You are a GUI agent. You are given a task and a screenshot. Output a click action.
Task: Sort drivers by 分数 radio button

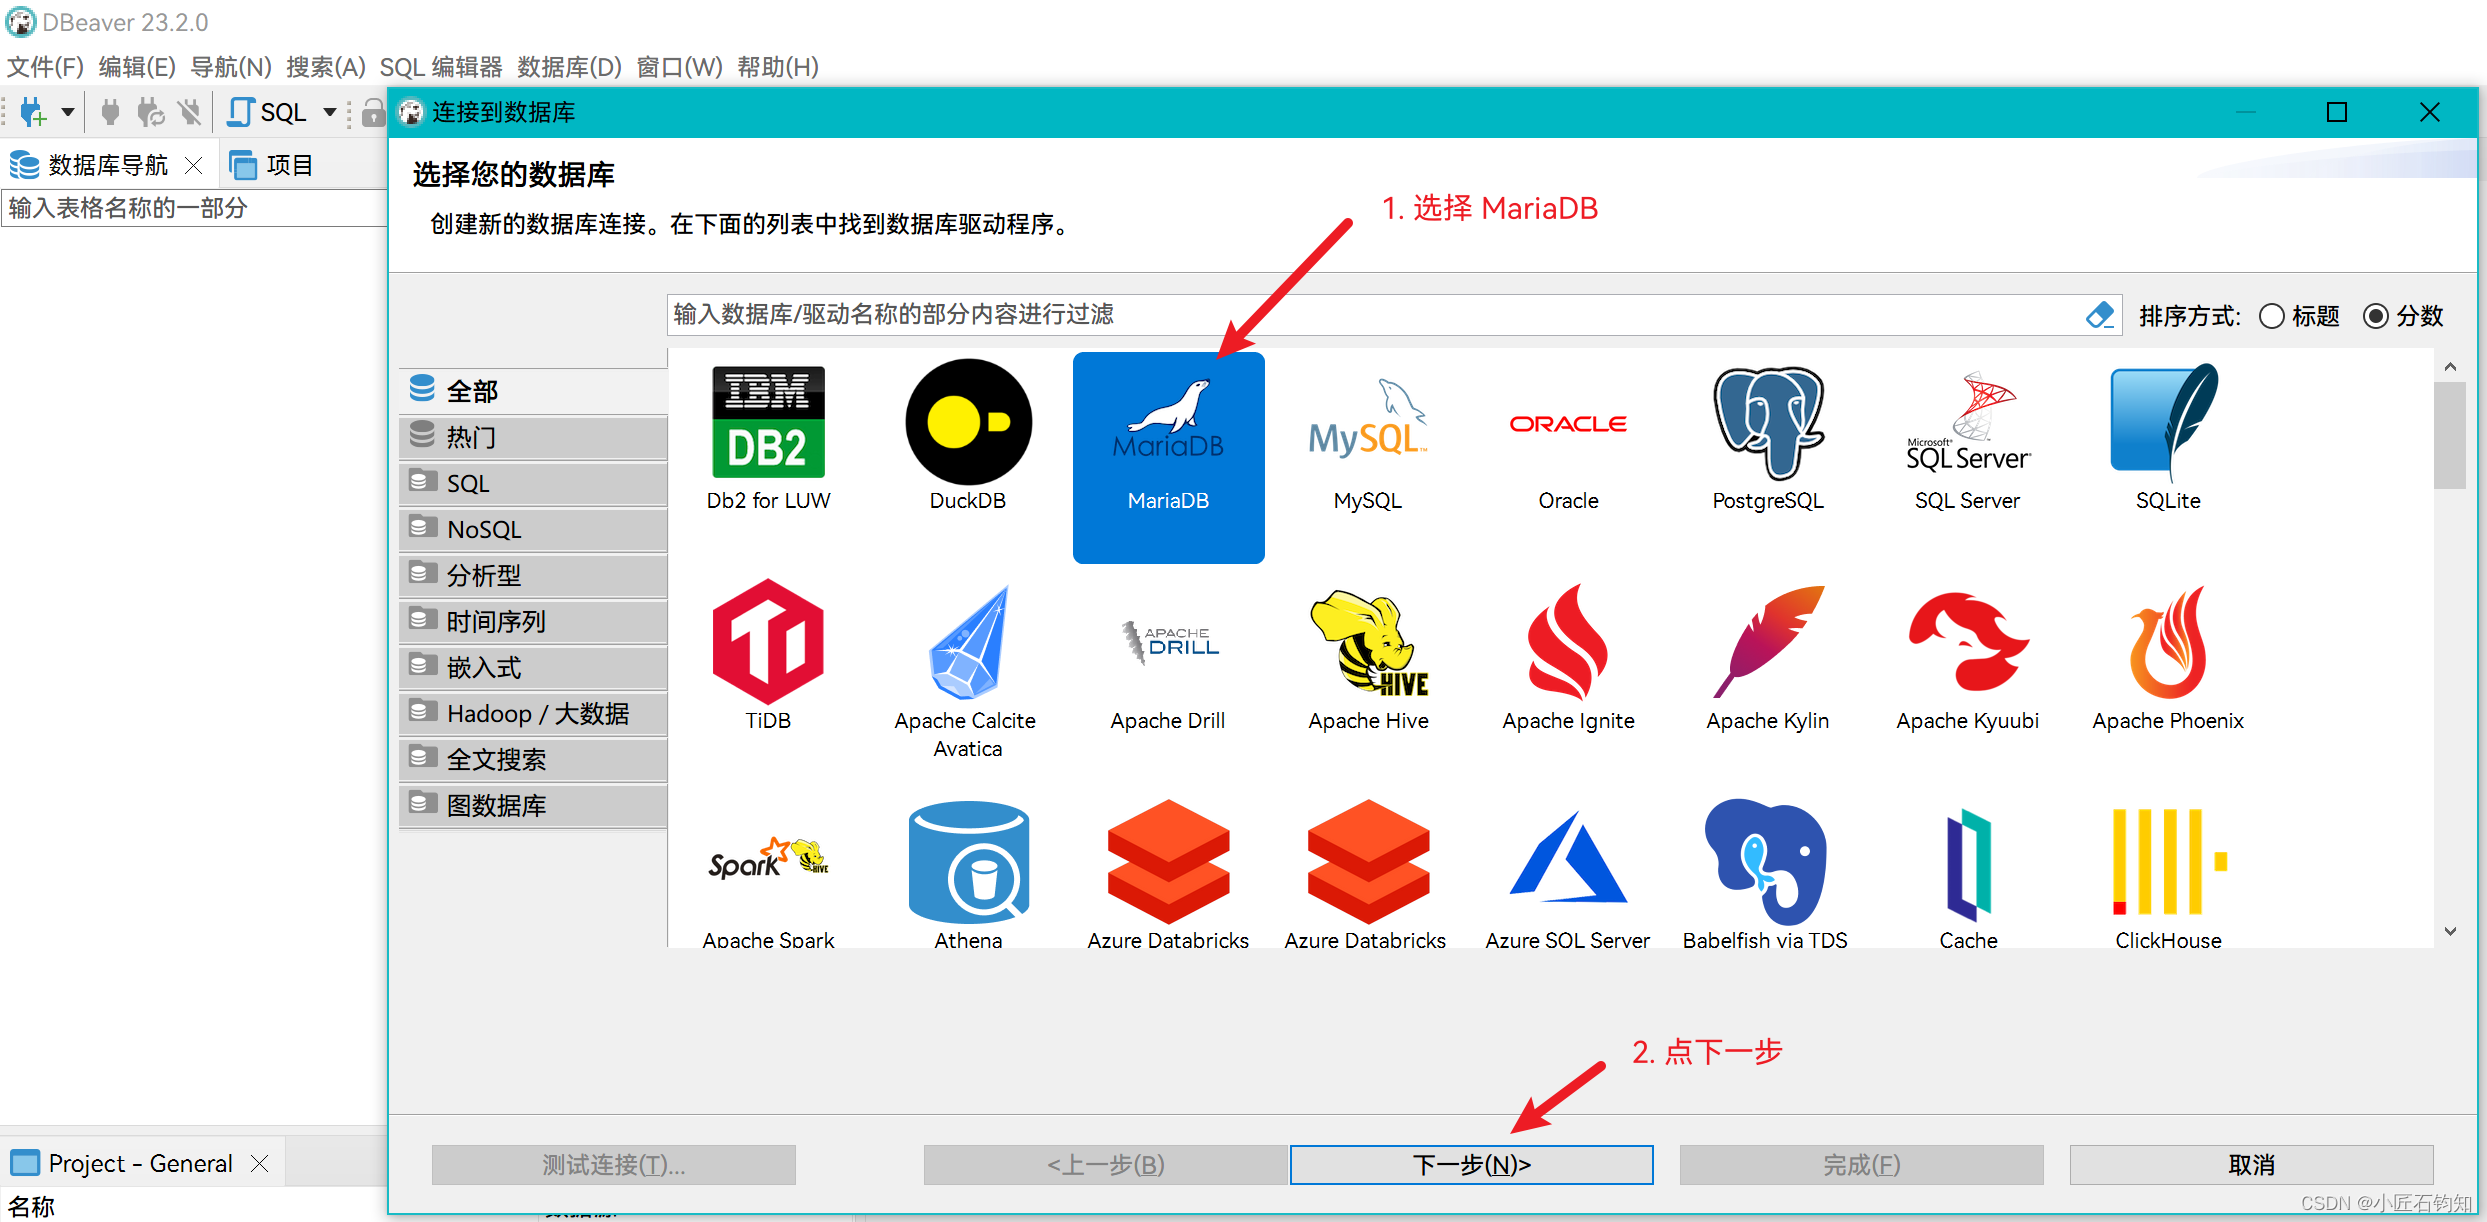(2376, 316)
